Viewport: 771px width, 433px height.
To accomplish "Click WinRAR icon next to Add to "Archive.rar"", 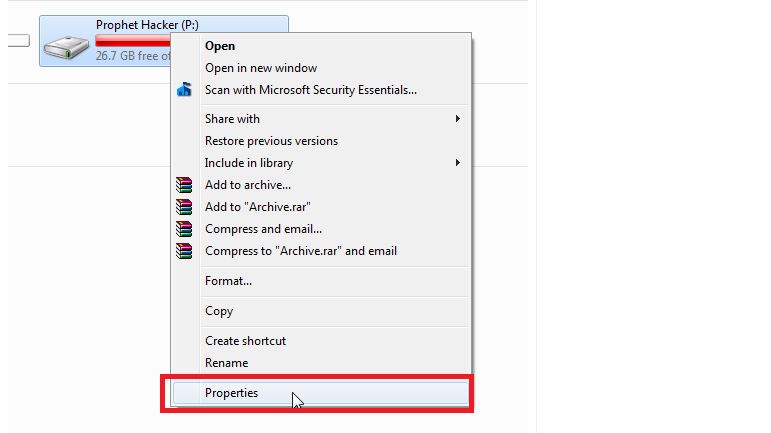I will pyautogui.click(x=184, y=207).
